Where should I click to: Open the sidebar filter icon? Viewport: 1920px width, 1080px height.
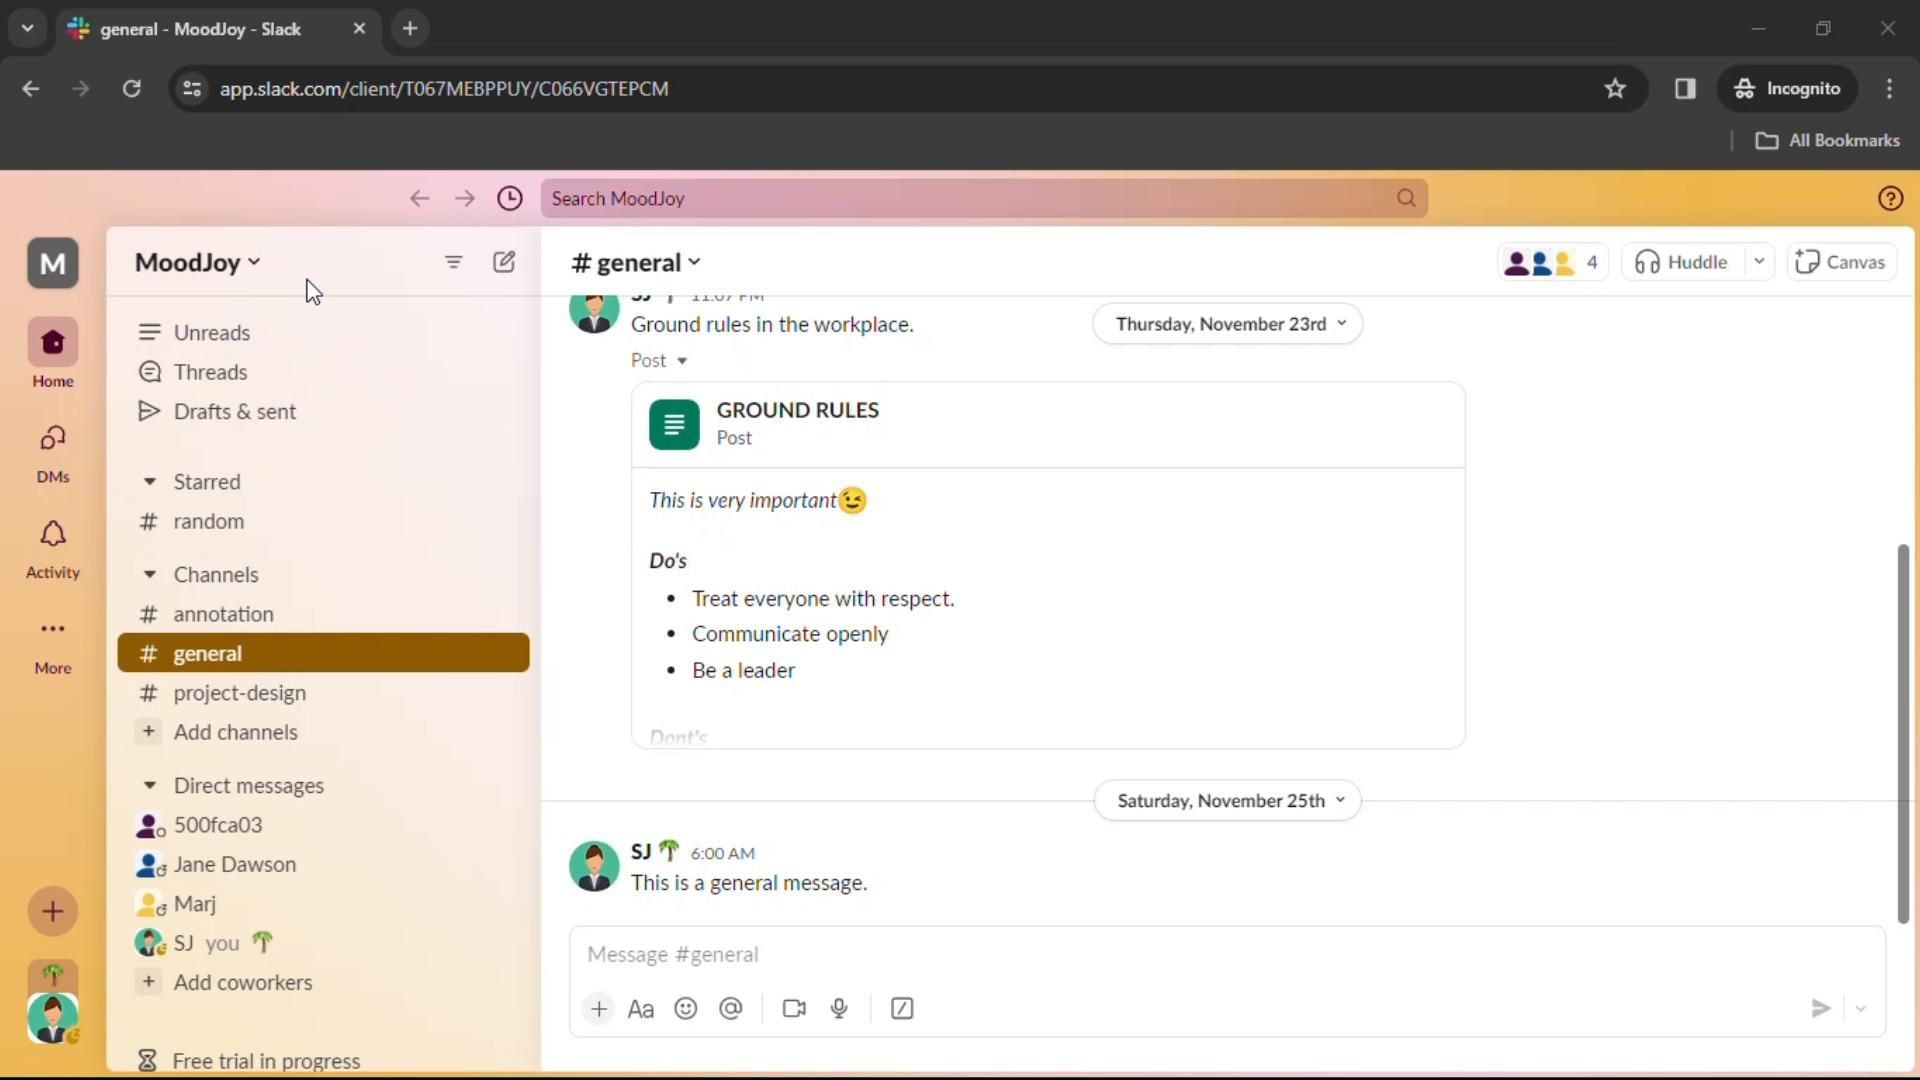pos(453,262)
